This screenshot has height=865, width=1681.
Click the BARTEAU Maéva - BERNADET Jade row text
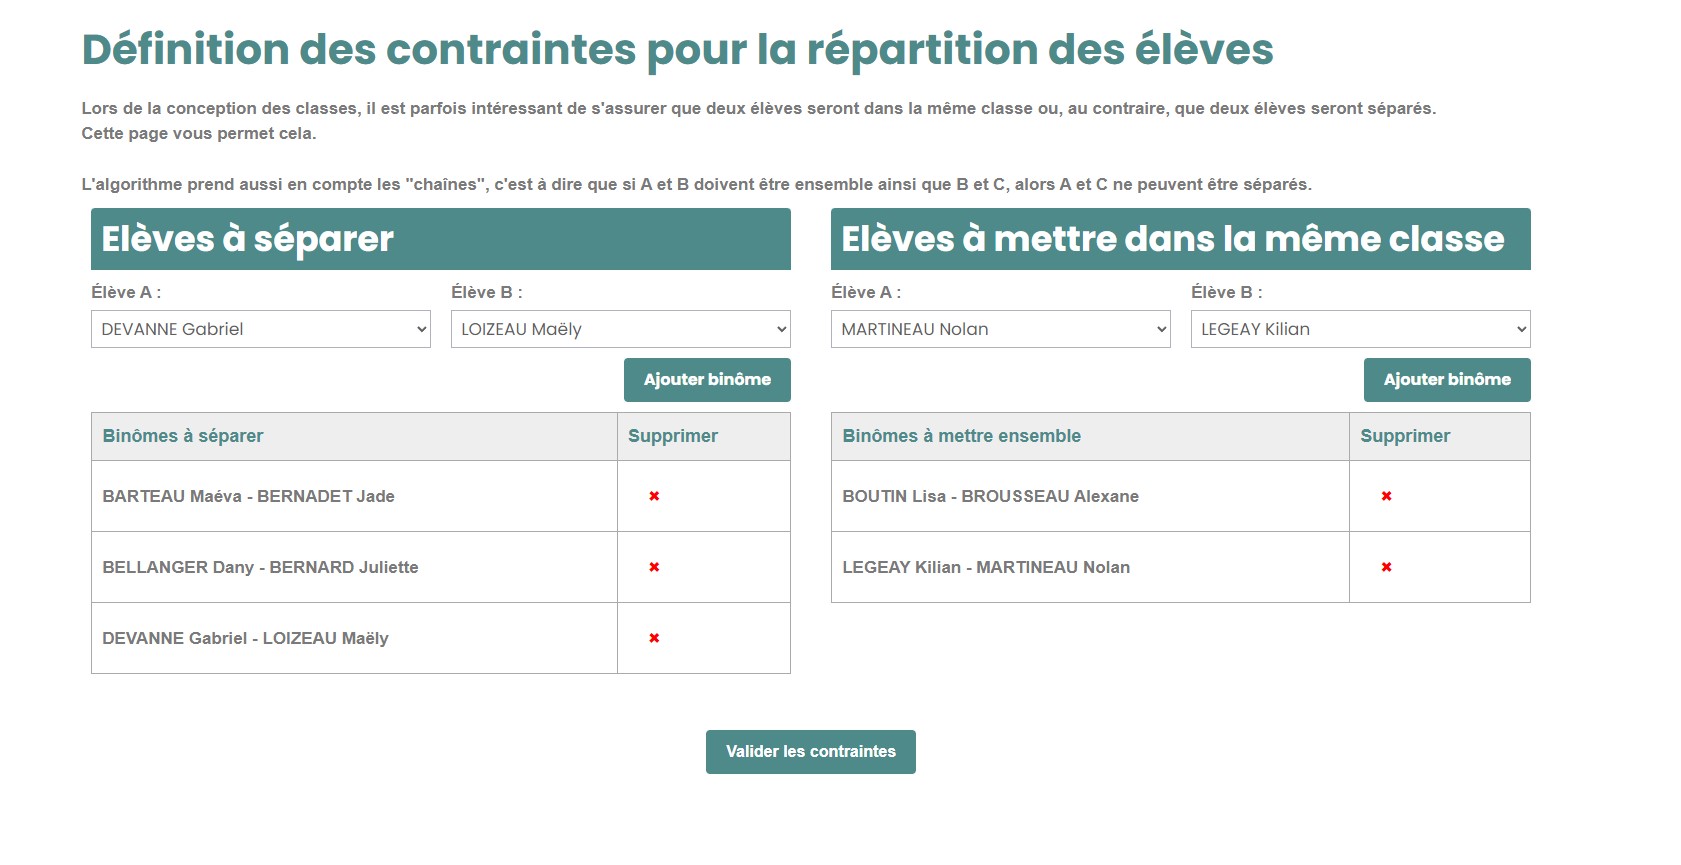pyautogui.click(x=249, y=496)
